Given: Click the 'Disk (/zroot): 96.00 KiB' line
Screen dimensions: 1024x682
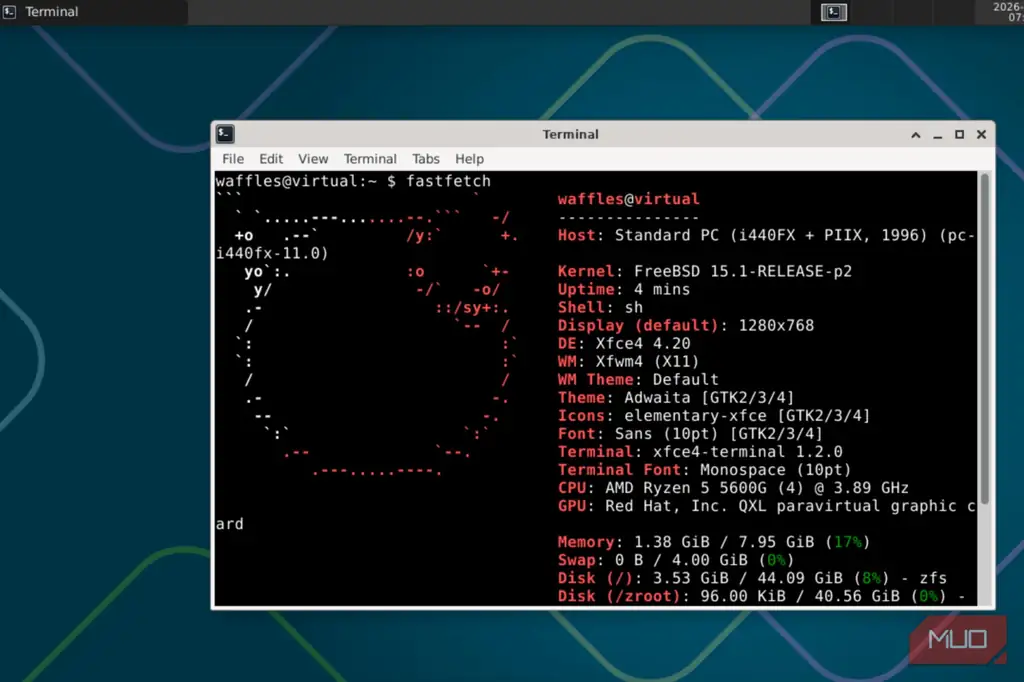Looking at the screenshot, I should click(761, 596).
